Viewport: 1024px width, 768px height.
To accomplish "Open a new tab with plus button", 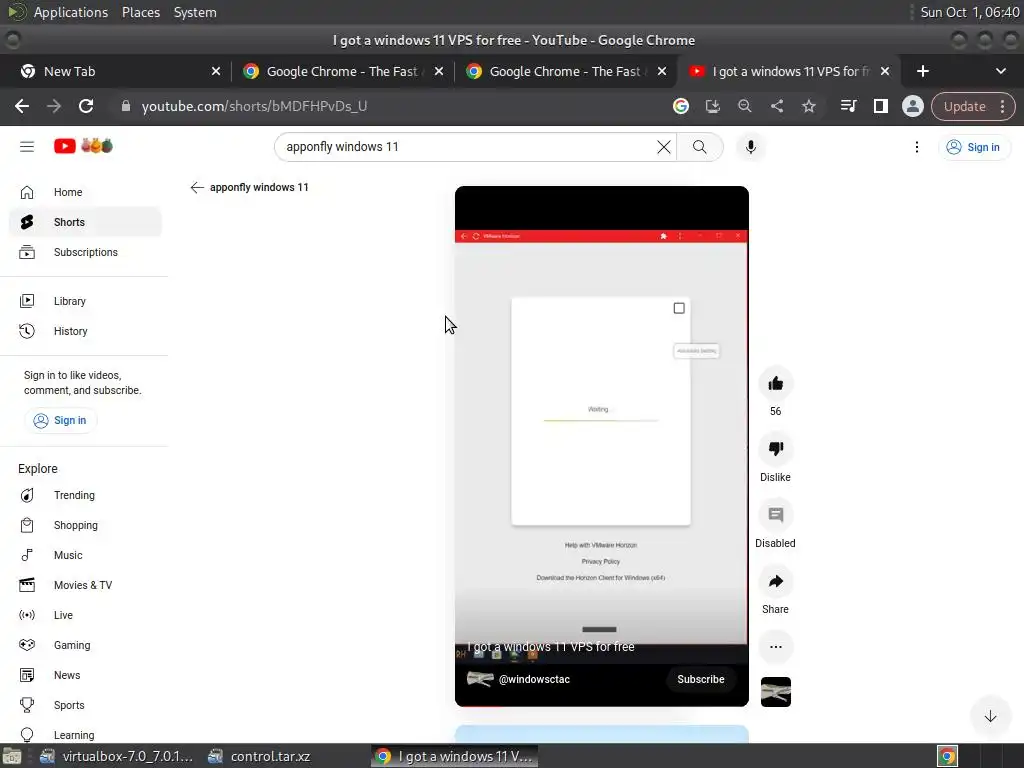I will (923, 71).
